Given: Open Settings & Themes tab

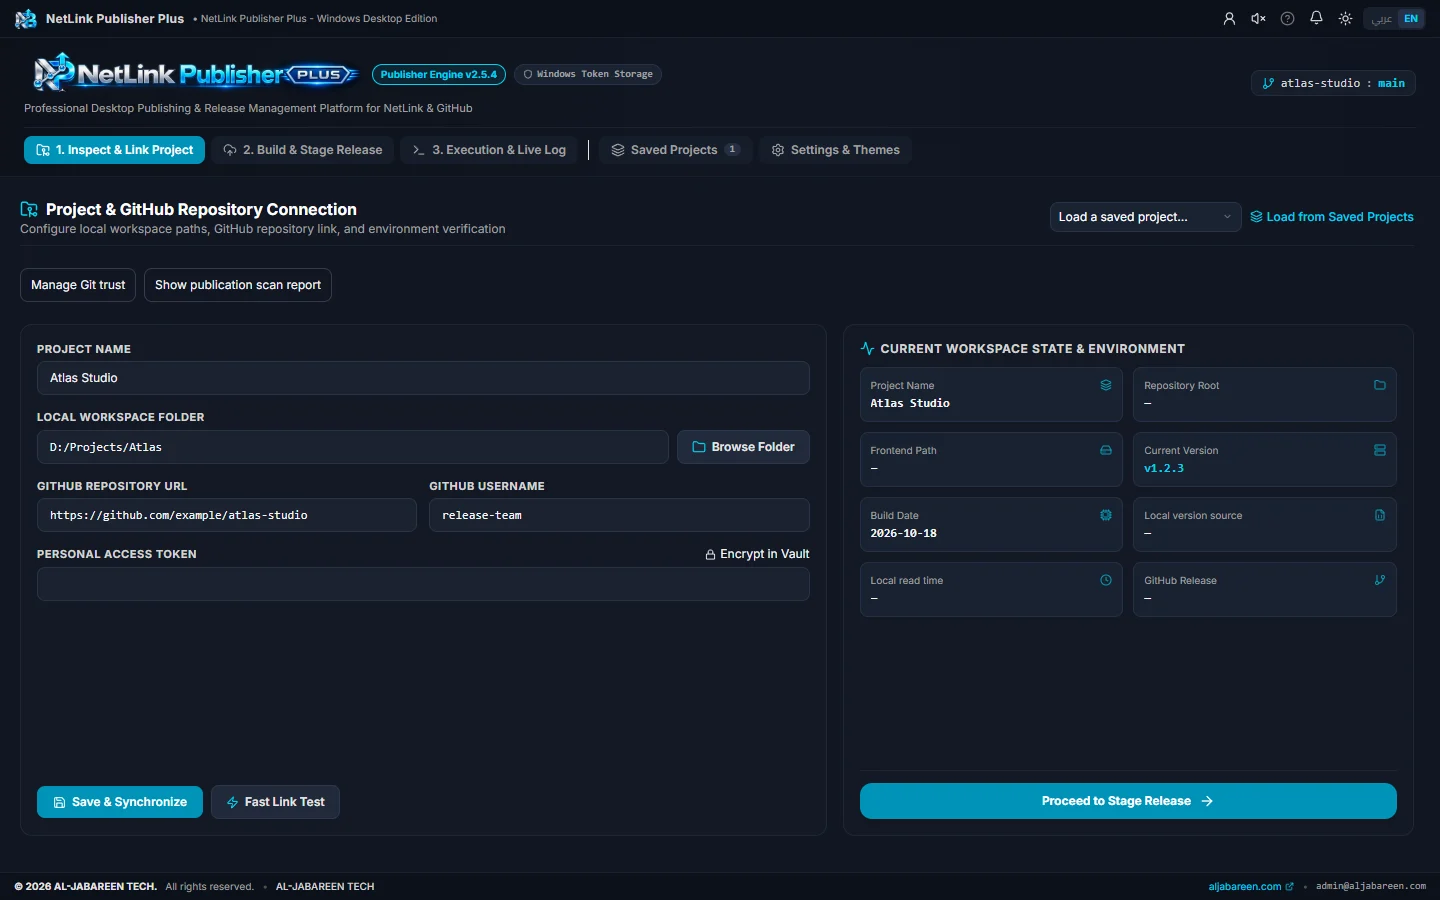Looking at the screenshot, I should tap(835, 150).
